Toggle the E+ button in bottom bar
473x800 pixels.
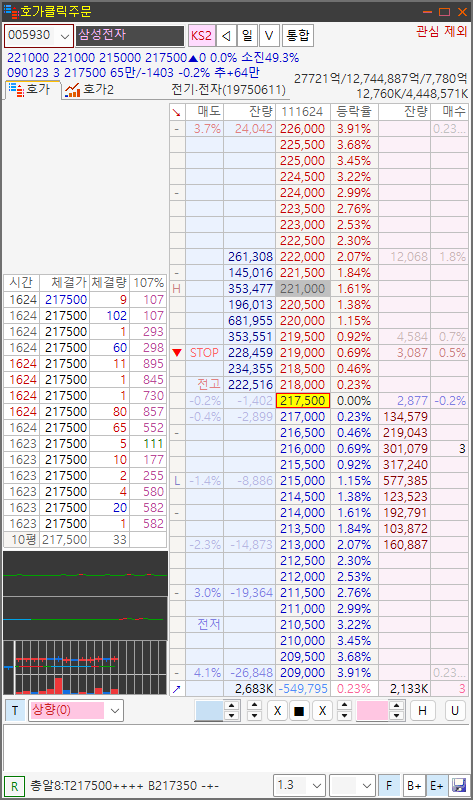click(436, 785)
